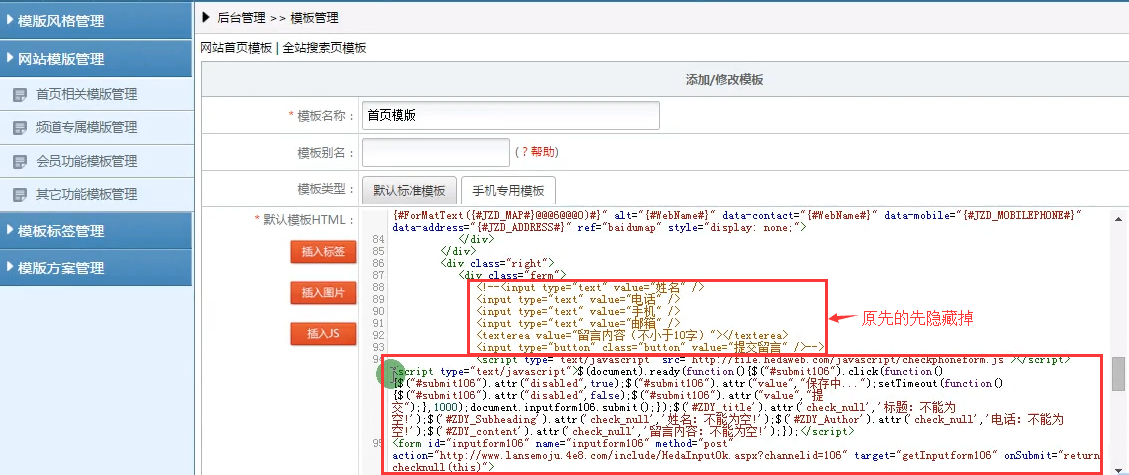1129x475 pixels.
Task: Select the 手机专用模板 tab
Action: 508,191
